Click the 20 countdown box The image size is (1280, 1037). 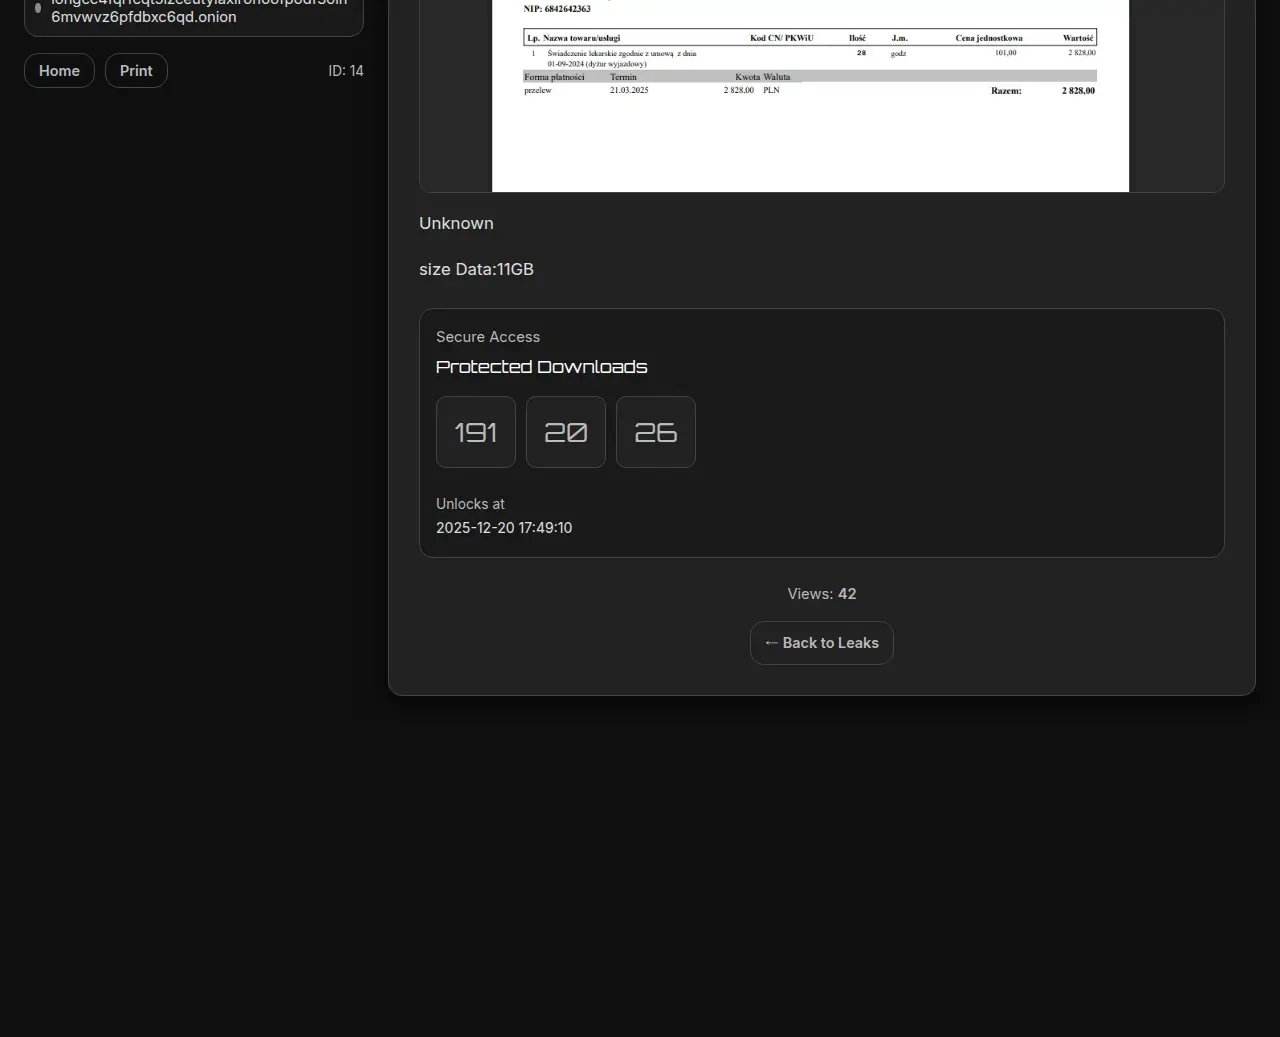point(566,432)
